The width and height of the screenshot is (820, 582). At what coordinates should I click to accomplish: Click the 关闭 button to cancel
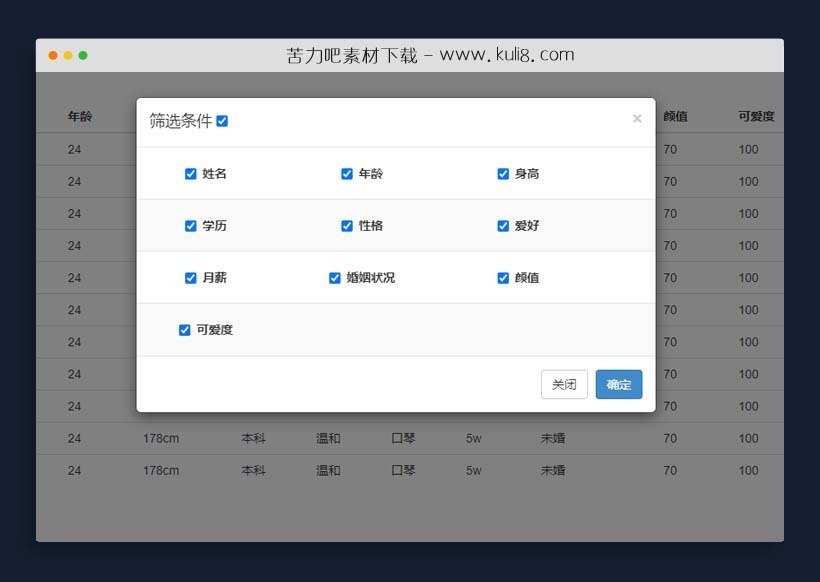[564, 384]
